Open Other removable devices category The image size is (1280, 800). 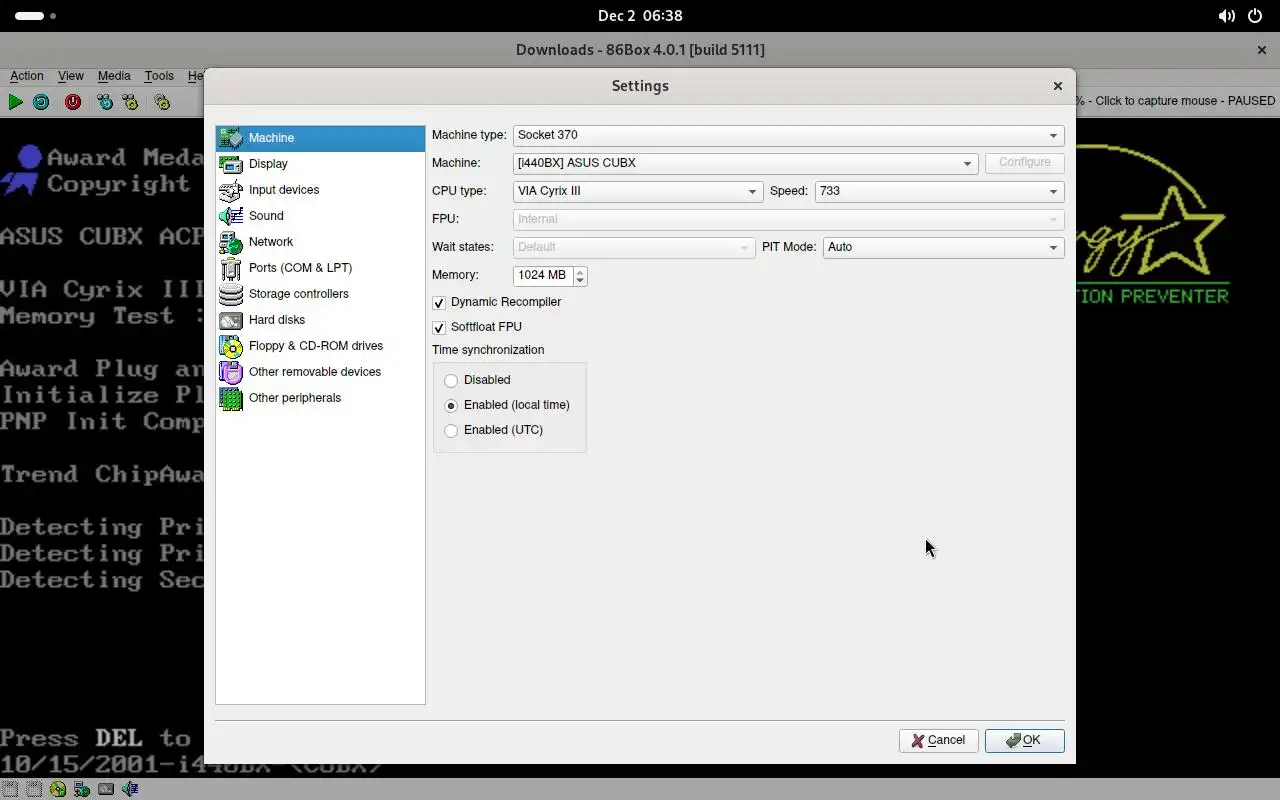[320, 372]
